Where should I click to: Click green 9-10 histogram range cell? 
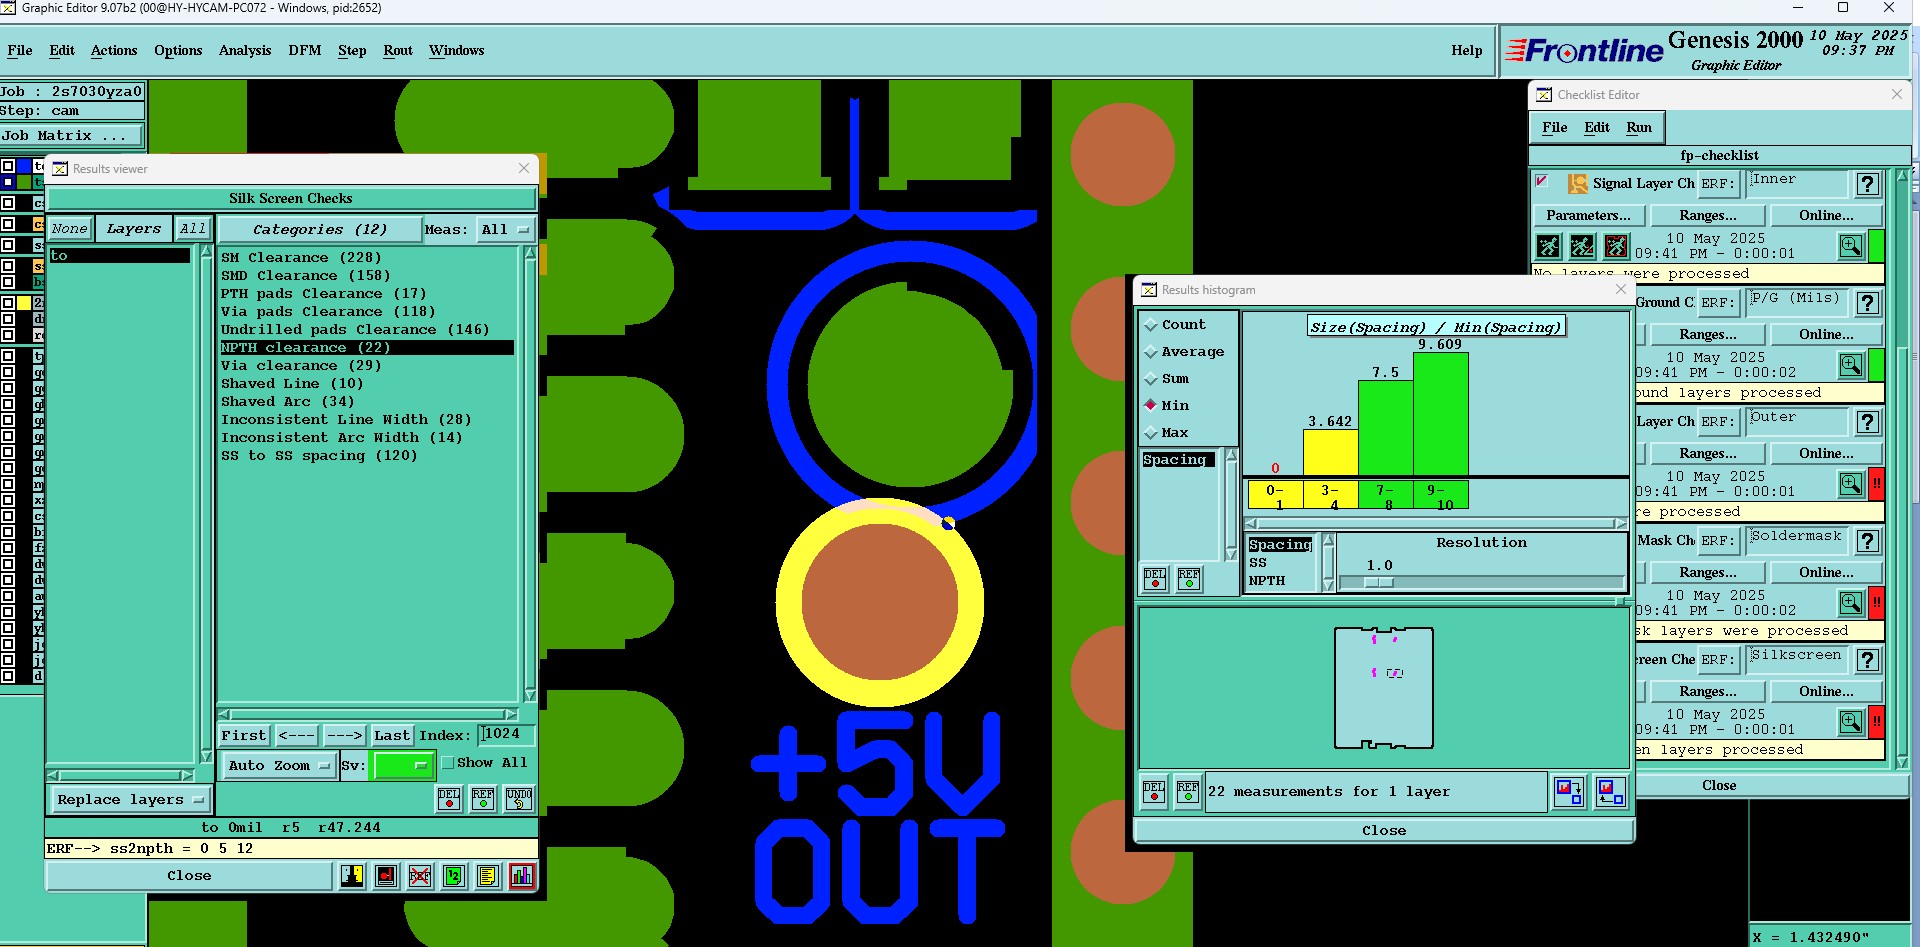coord(1440,495)
